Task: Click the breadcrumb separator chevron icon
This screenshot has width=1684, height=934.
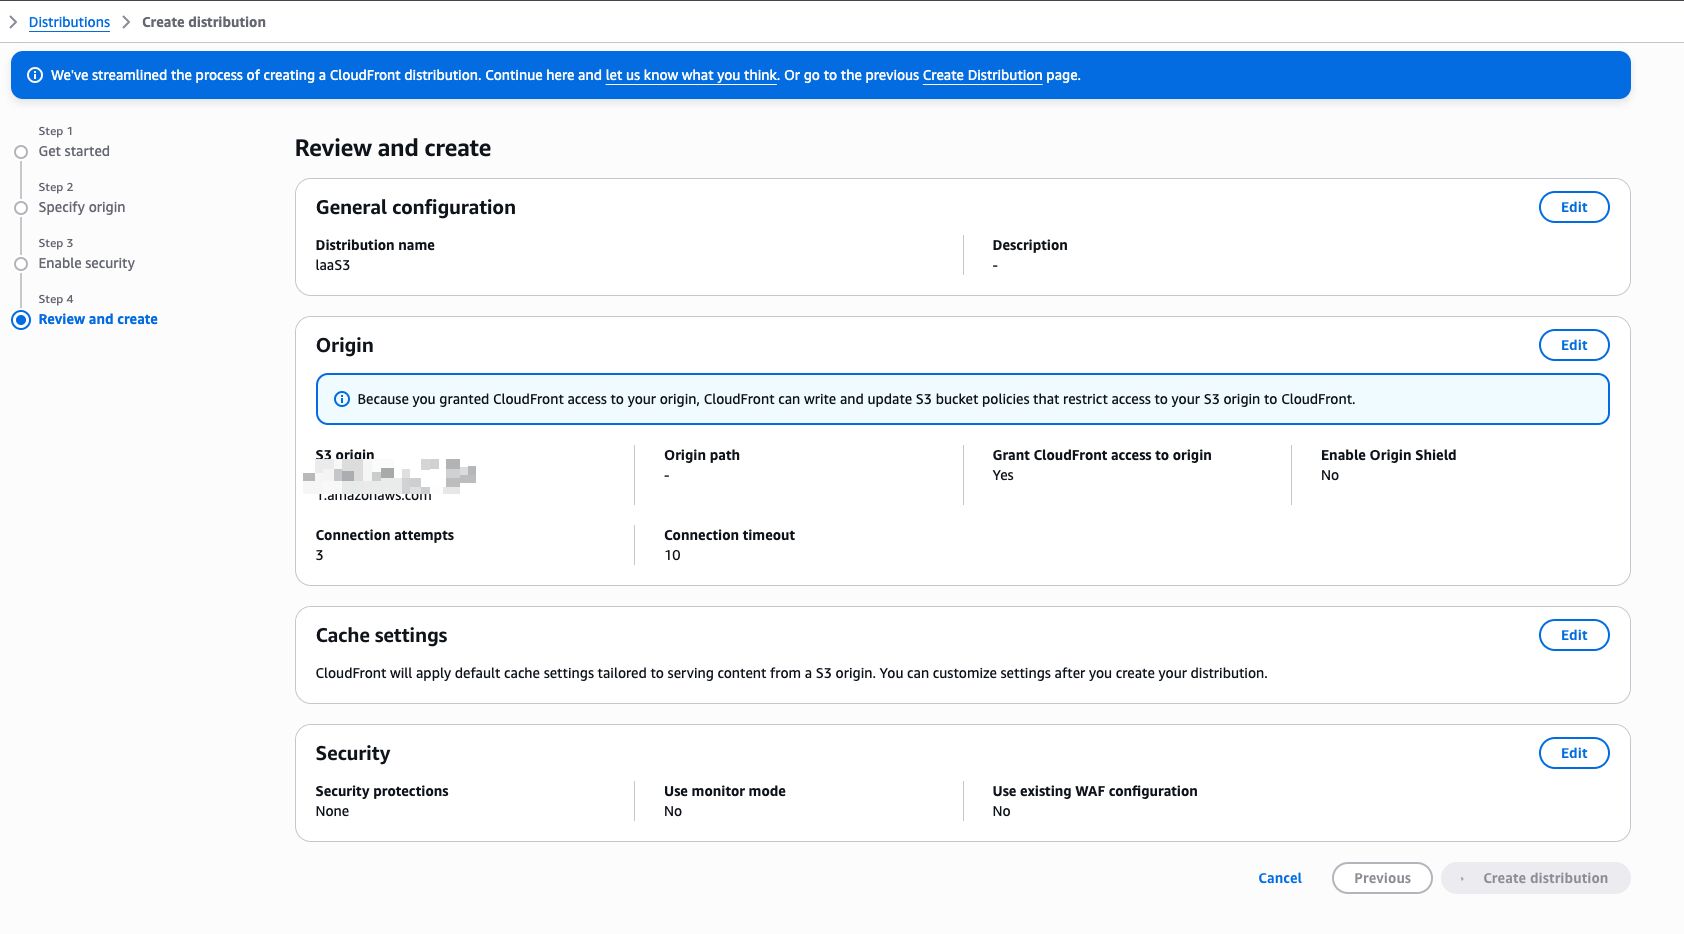Action: pos(126,22)
